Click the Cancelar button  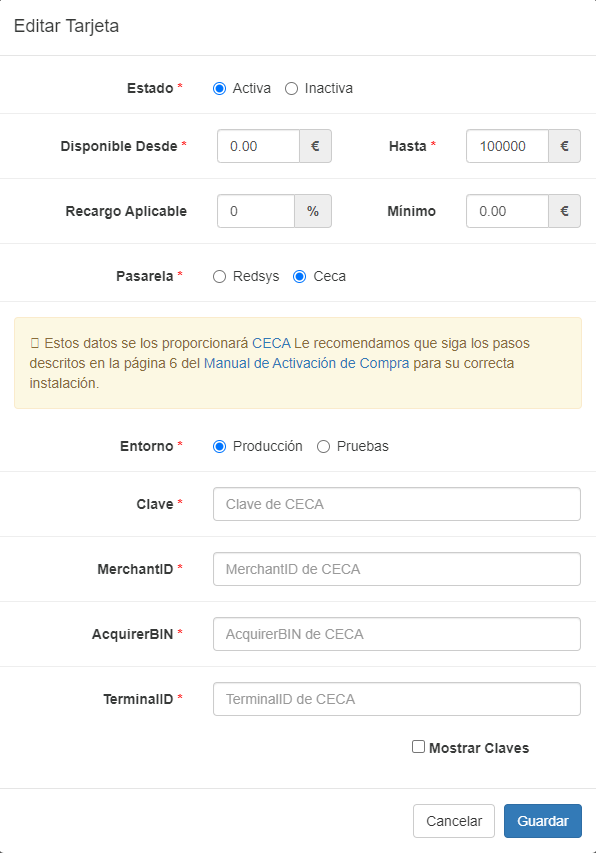tap(454, 820)
